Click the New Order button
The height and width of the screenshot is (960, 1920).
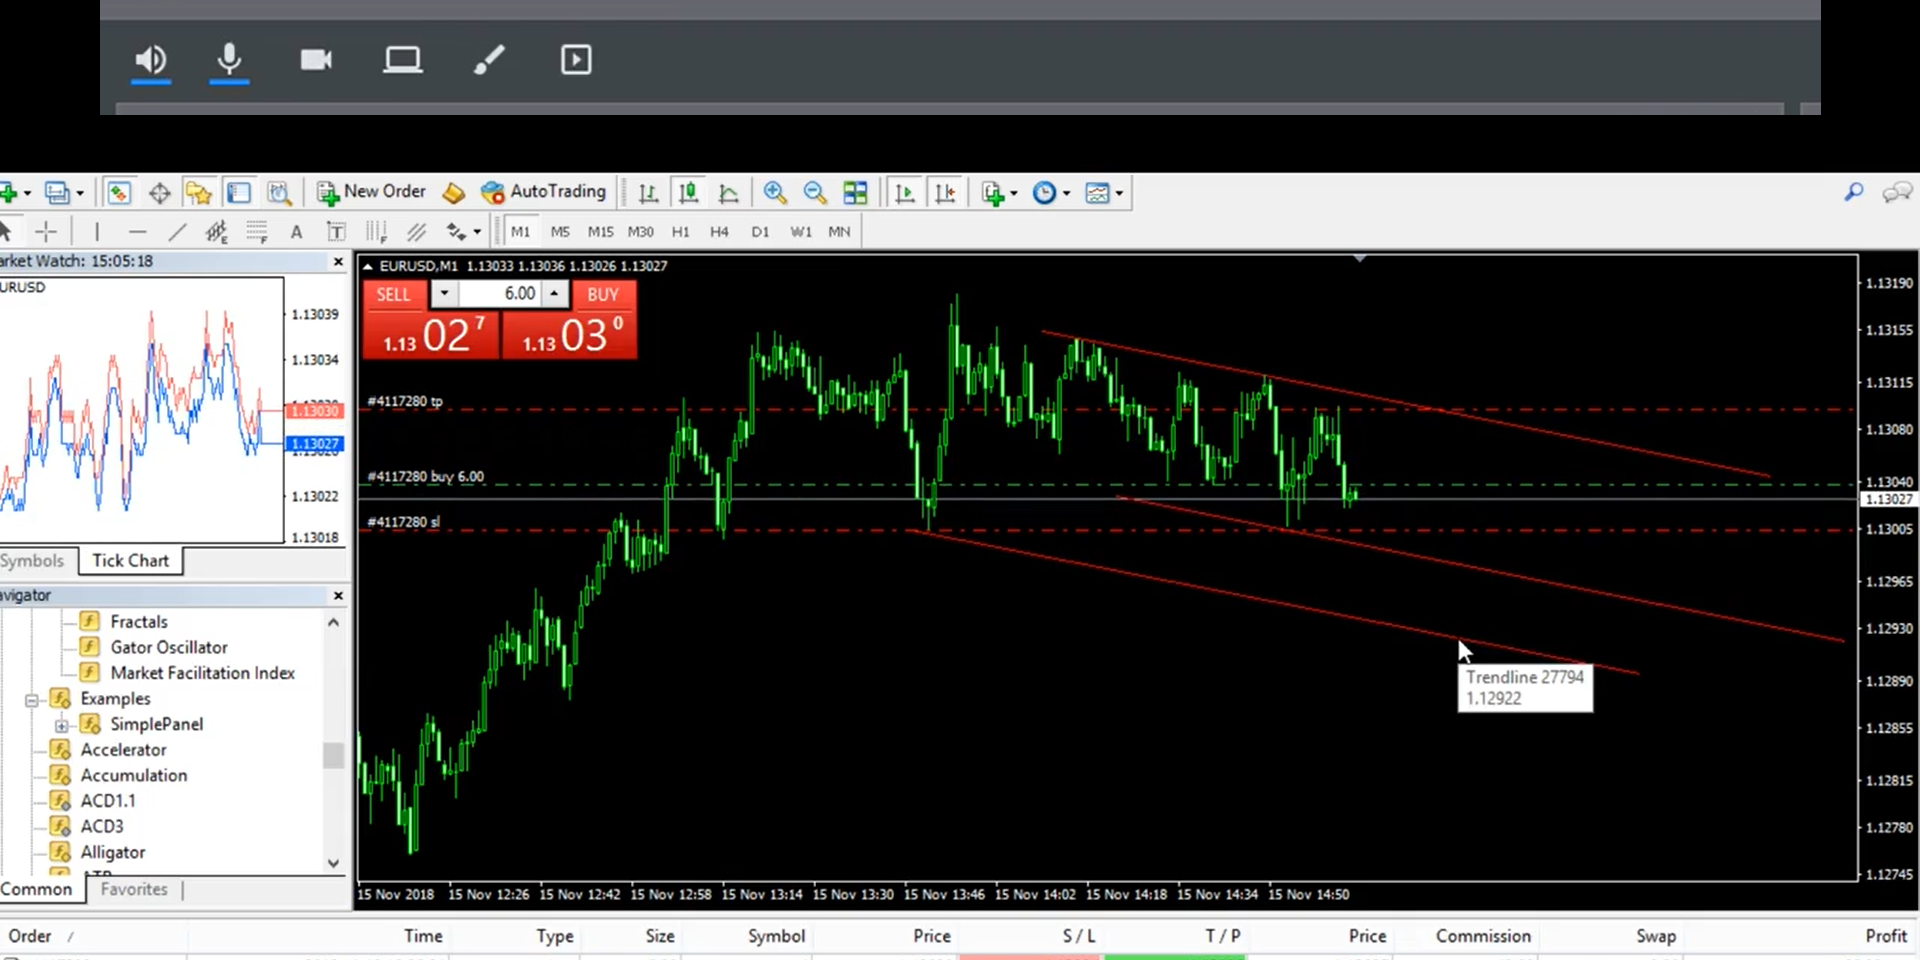click(x=372, y=192)
